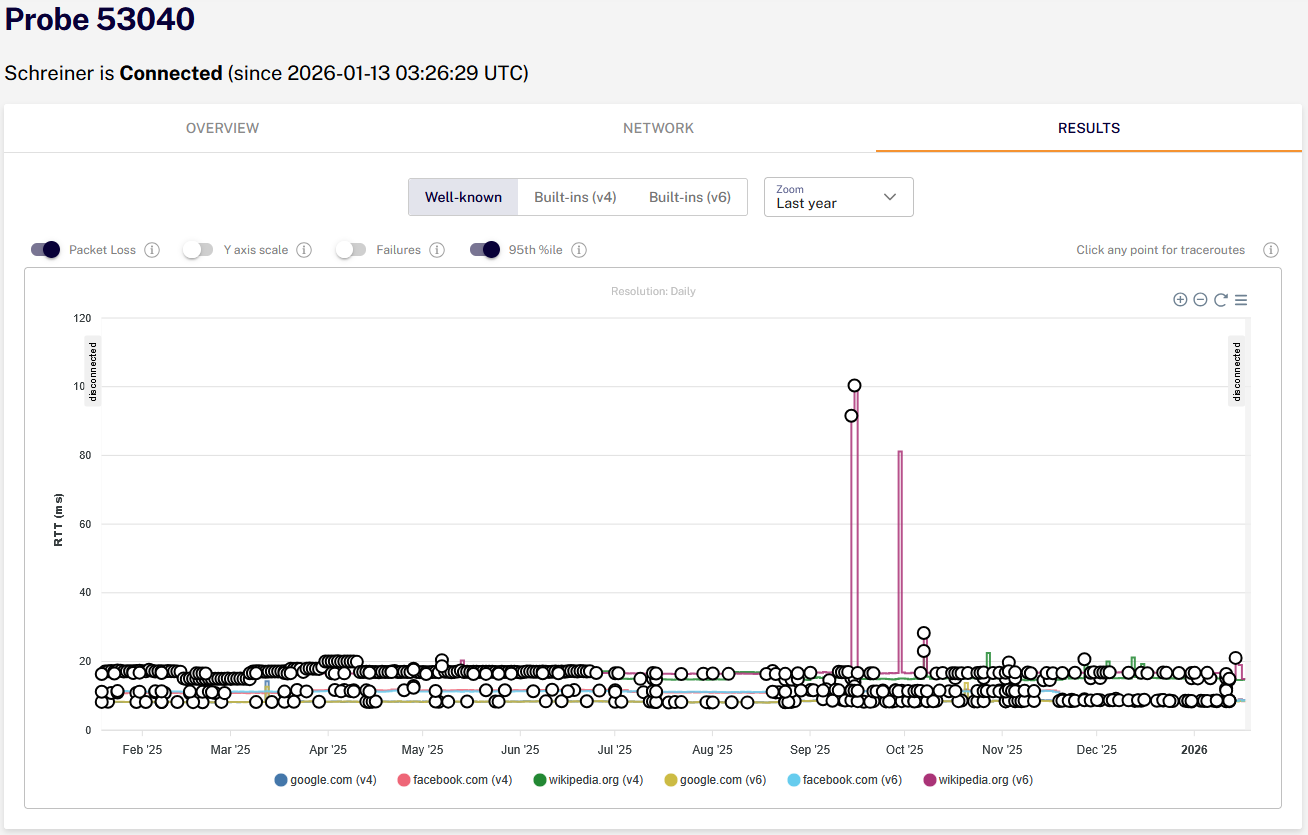The image size is (1308, 835).
Task: Switch to the Overview tab
Action: click(222, 128)
